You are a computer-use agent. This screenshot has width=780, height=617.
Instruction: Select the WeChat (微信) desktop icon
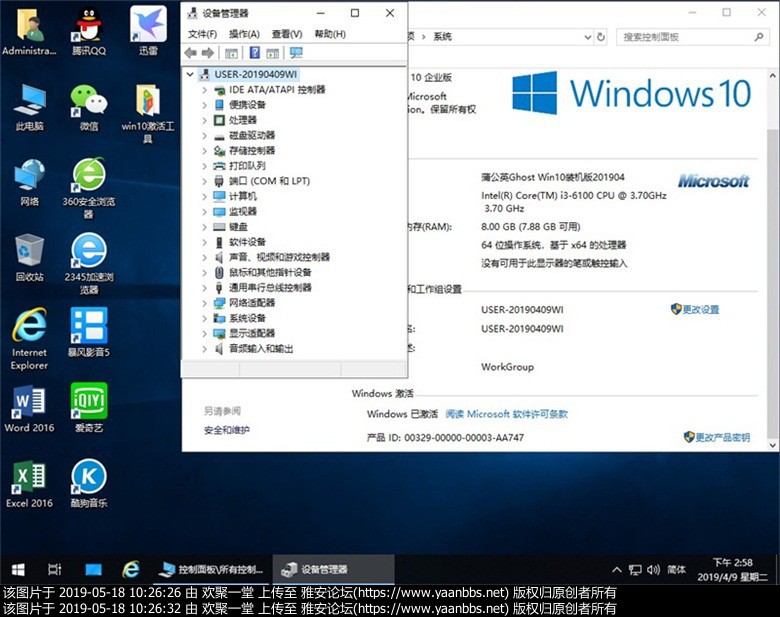89,107
